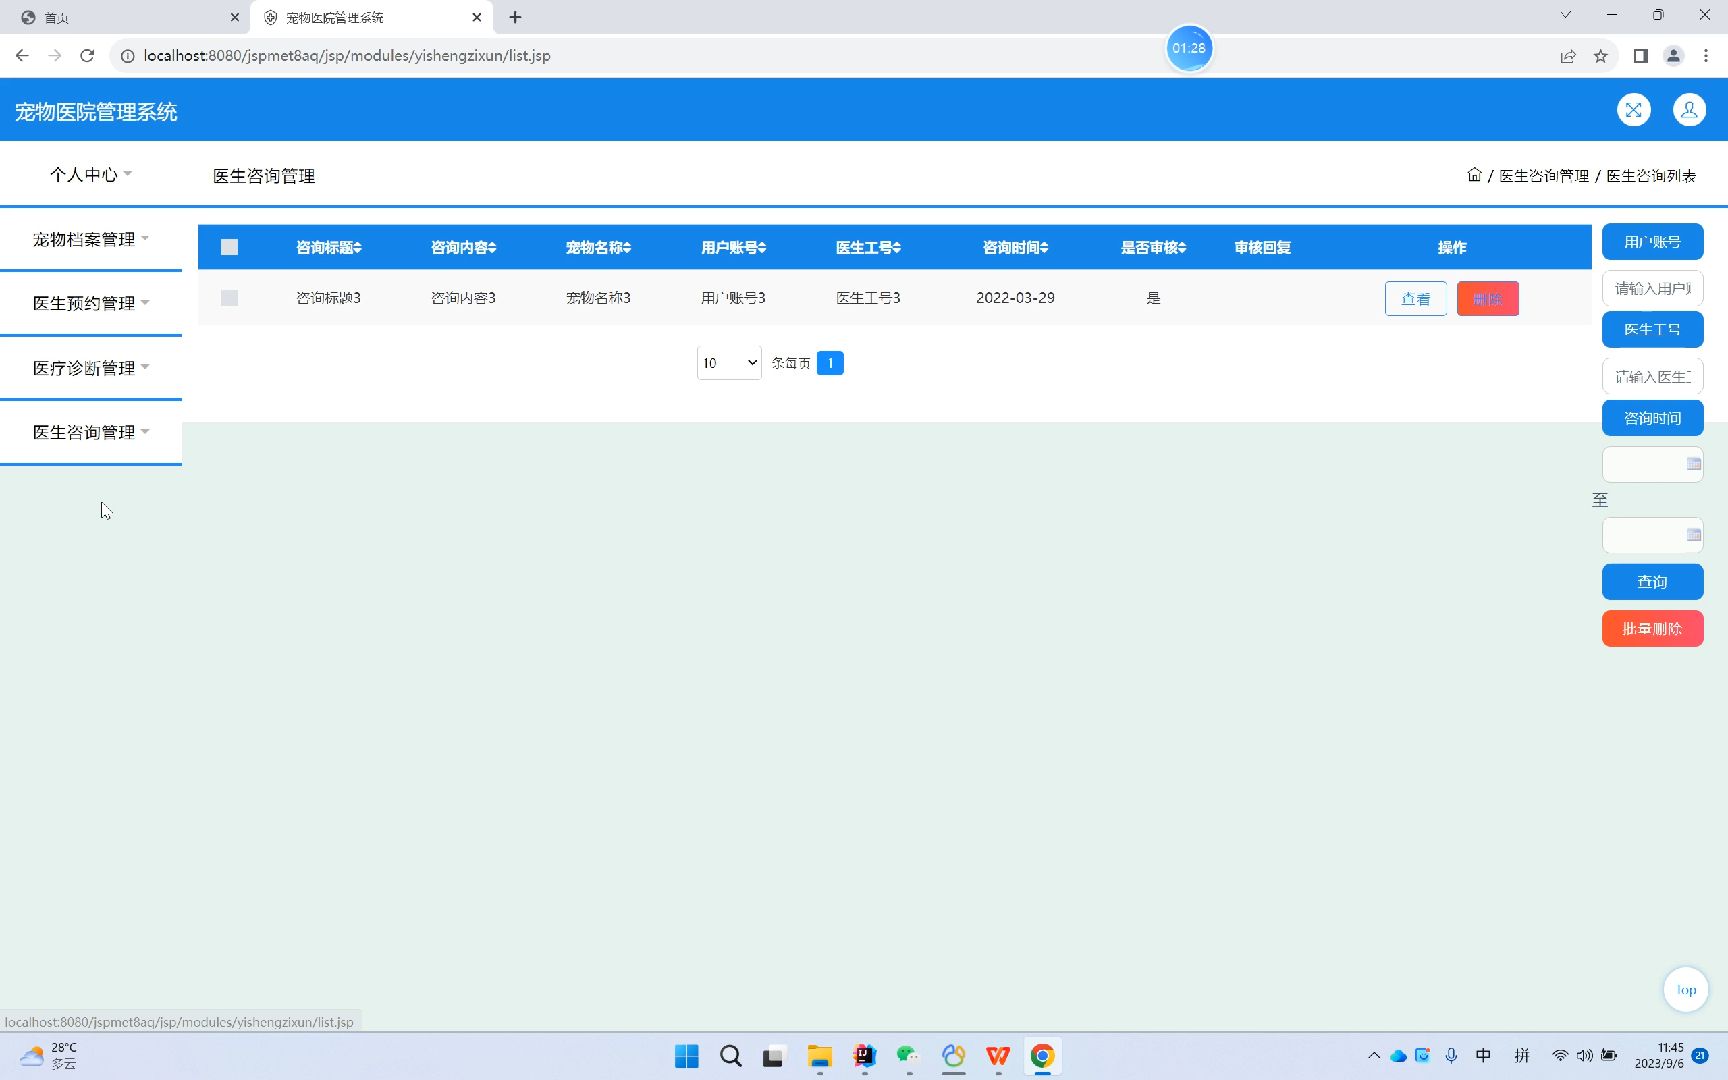The height and width of the screenshot is (1080, 1728).
Task: Open new browser tab
Action: point(515,17)
